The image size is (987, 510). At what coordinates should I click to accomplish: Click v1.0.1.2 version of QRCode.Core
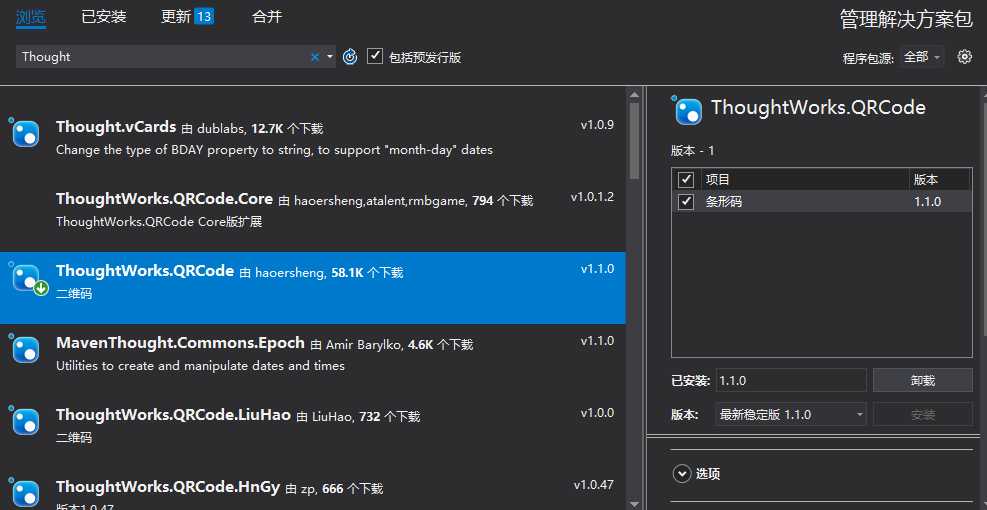pyautogui.click(x=592, y=197)
